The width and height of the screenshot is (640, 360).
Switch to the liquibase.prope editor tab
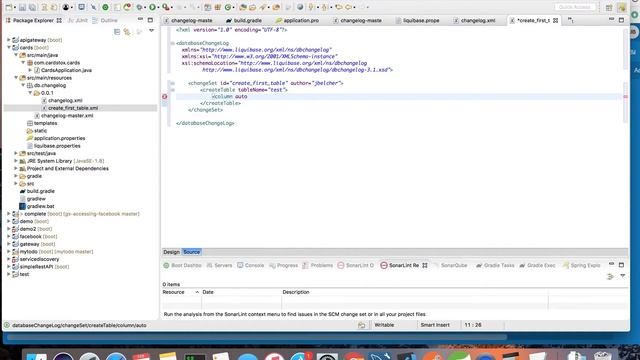(x=417, y=20)
